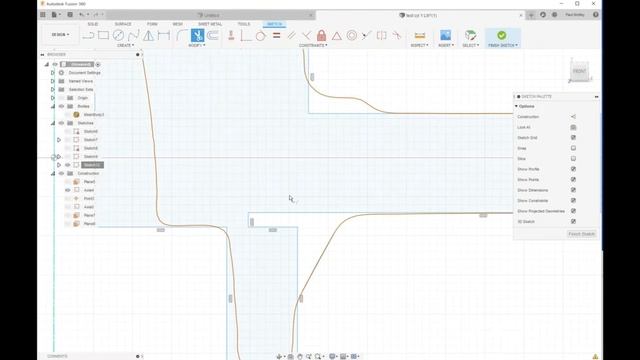
Task: Switch to the Form tab
Action: [152, 24]
